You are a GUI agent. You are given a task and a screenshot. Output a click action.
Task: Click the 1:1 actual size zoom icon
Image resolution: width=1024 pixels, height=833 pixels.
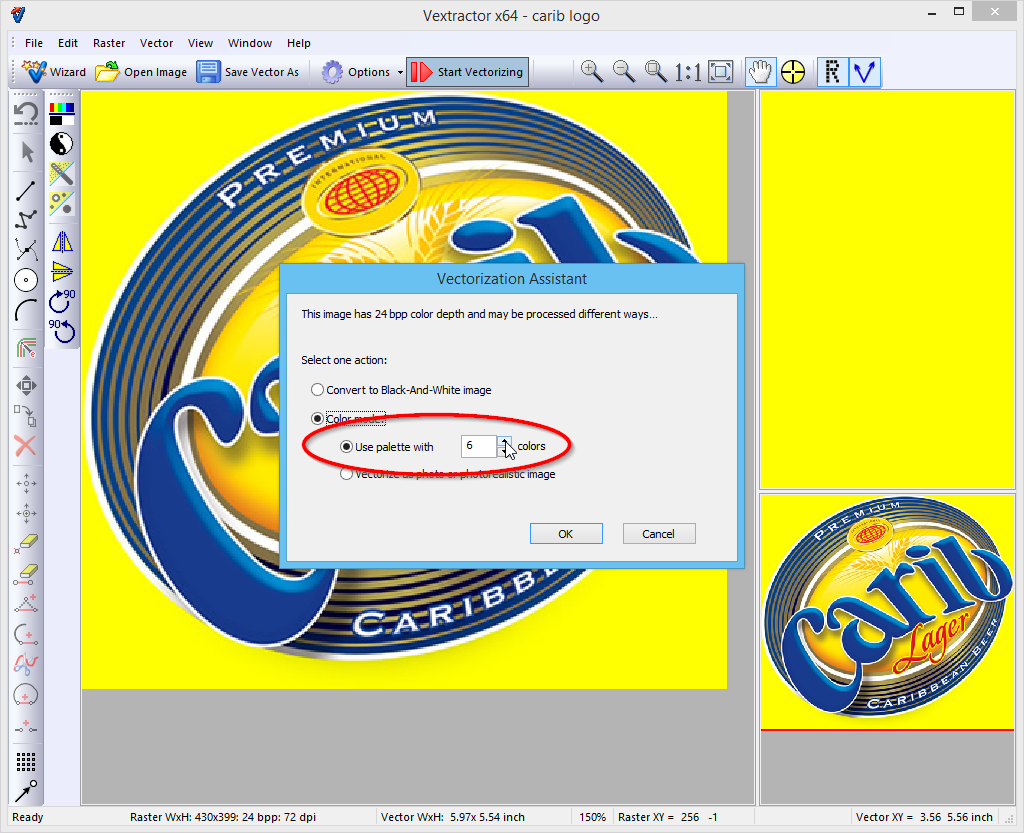[x=687, y=72]
